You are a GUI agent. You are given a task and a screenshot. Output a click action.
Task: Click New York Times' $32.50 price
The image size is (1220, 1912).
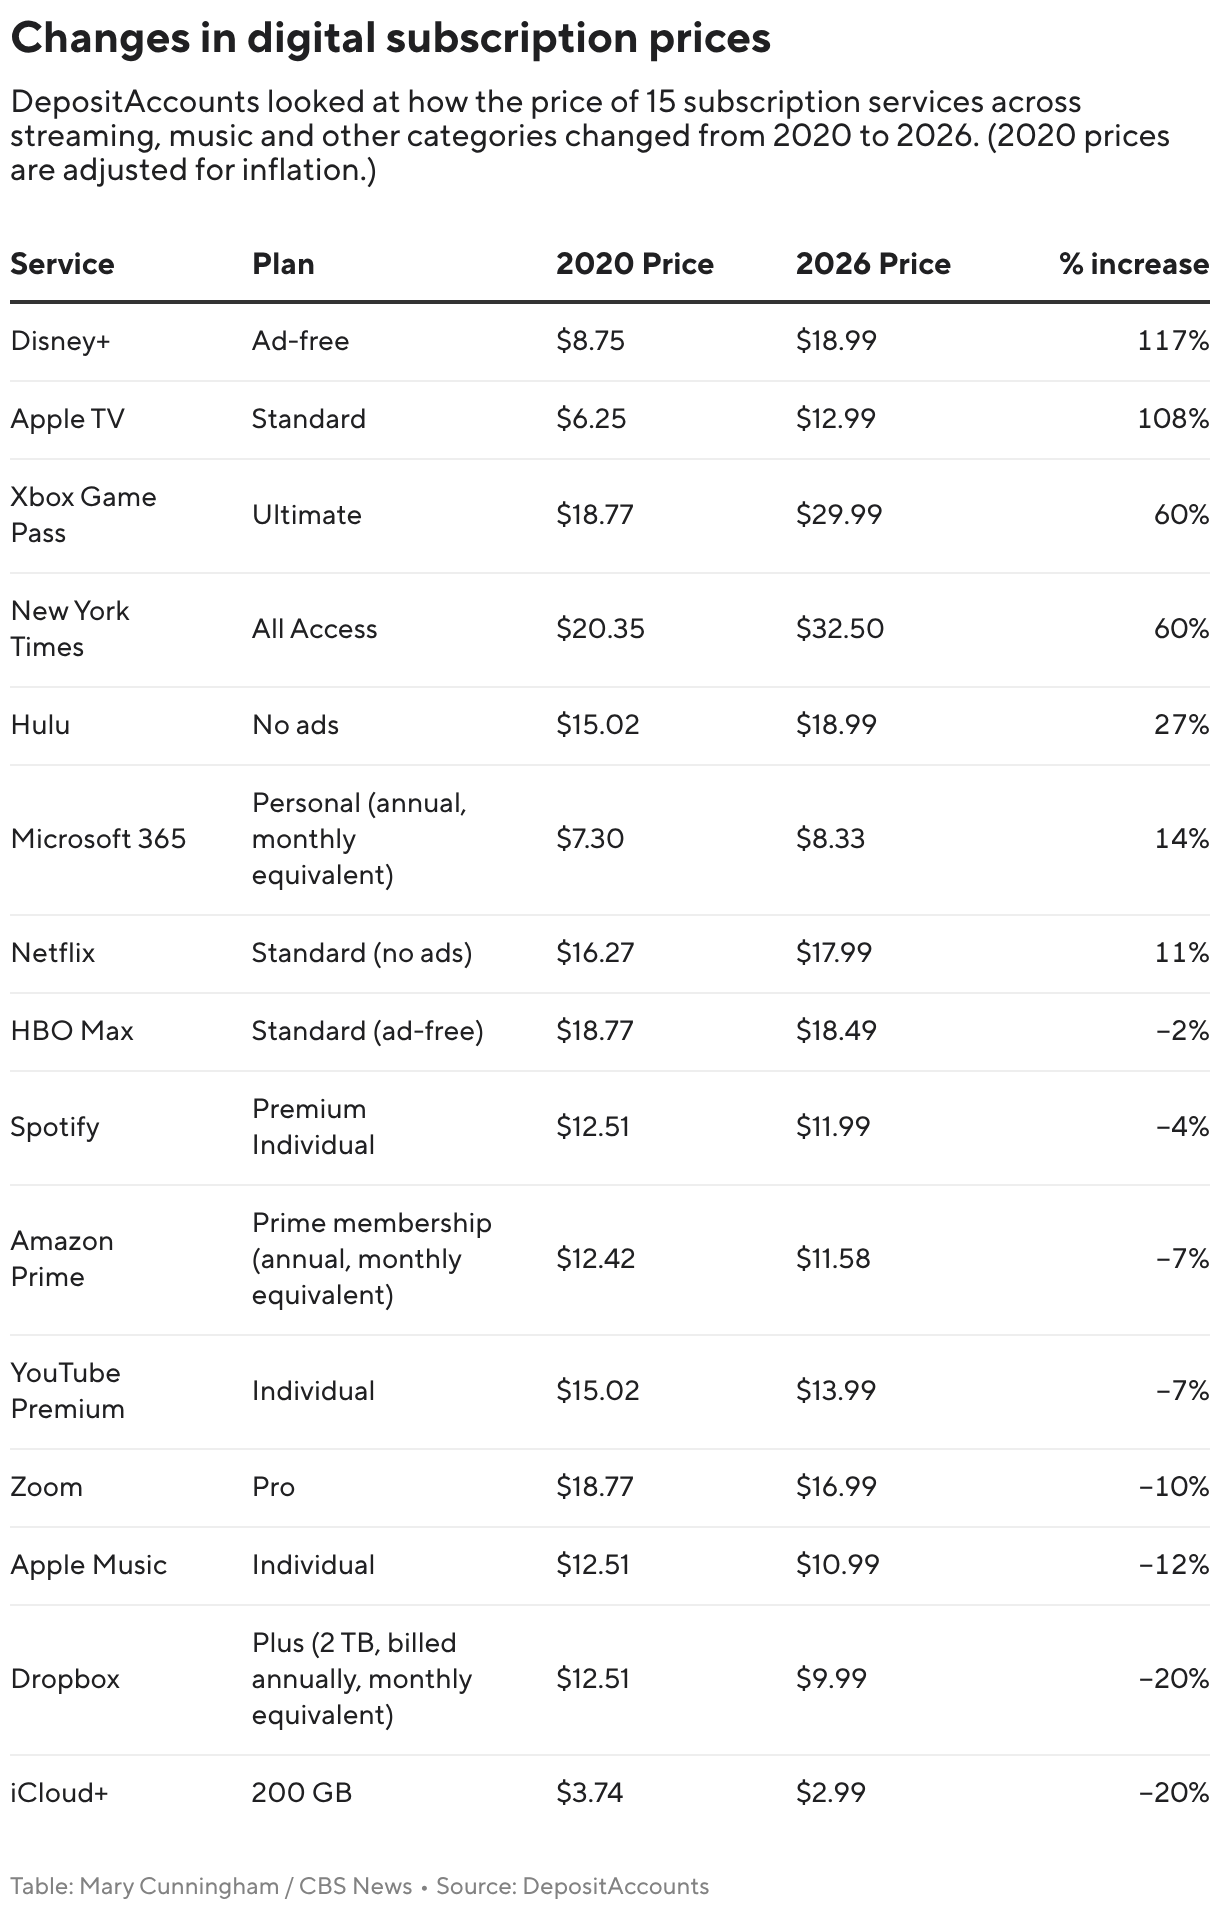coord(840,629)
